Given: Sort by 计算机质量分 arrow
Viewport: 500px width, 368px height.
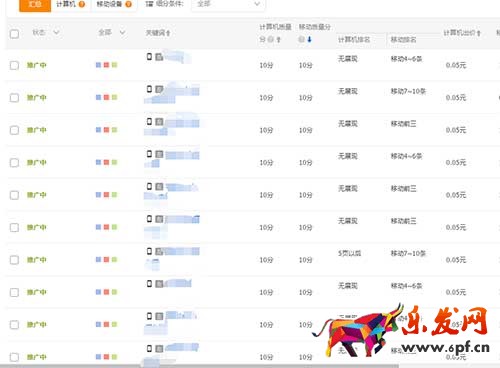Looking at the screenshot, I should click(278, 40).
